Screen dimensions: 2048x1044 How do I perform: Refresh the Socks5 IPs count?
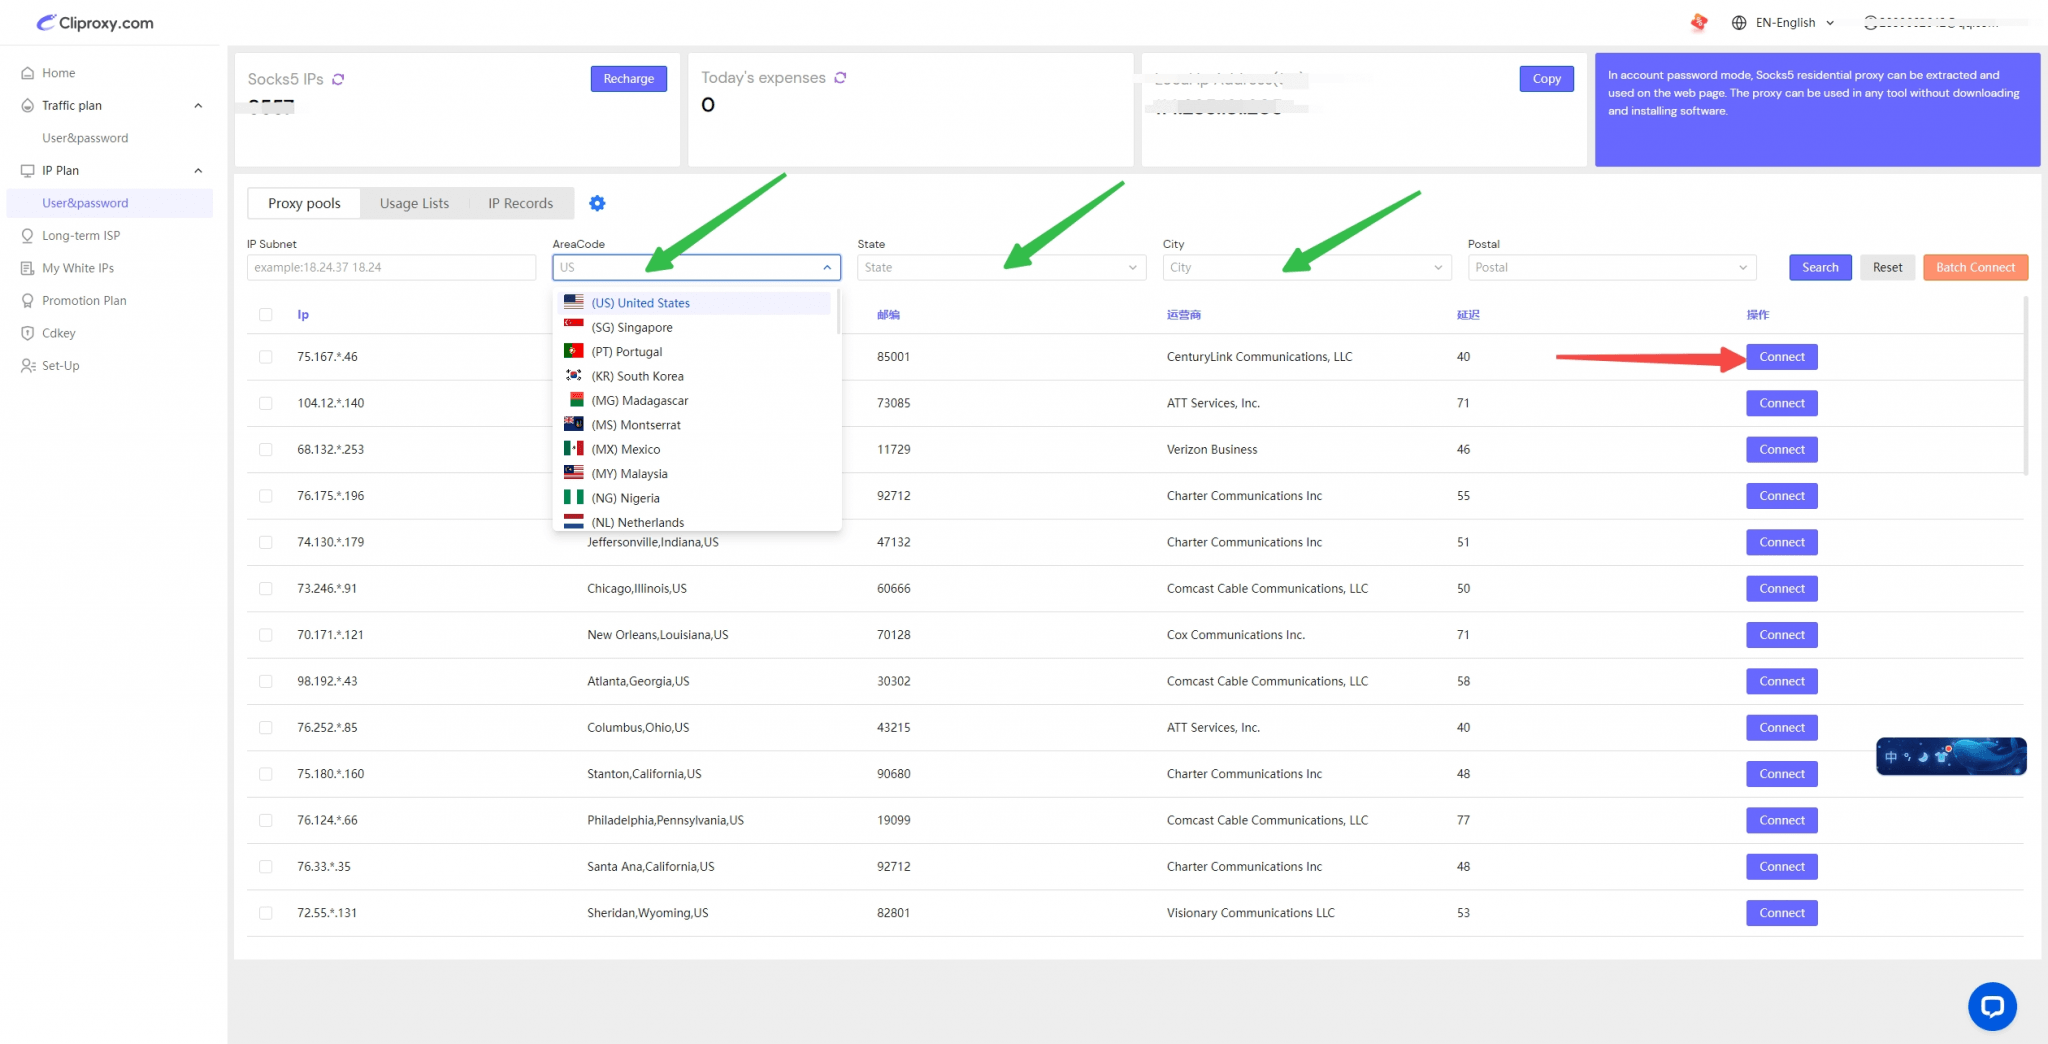338,79
